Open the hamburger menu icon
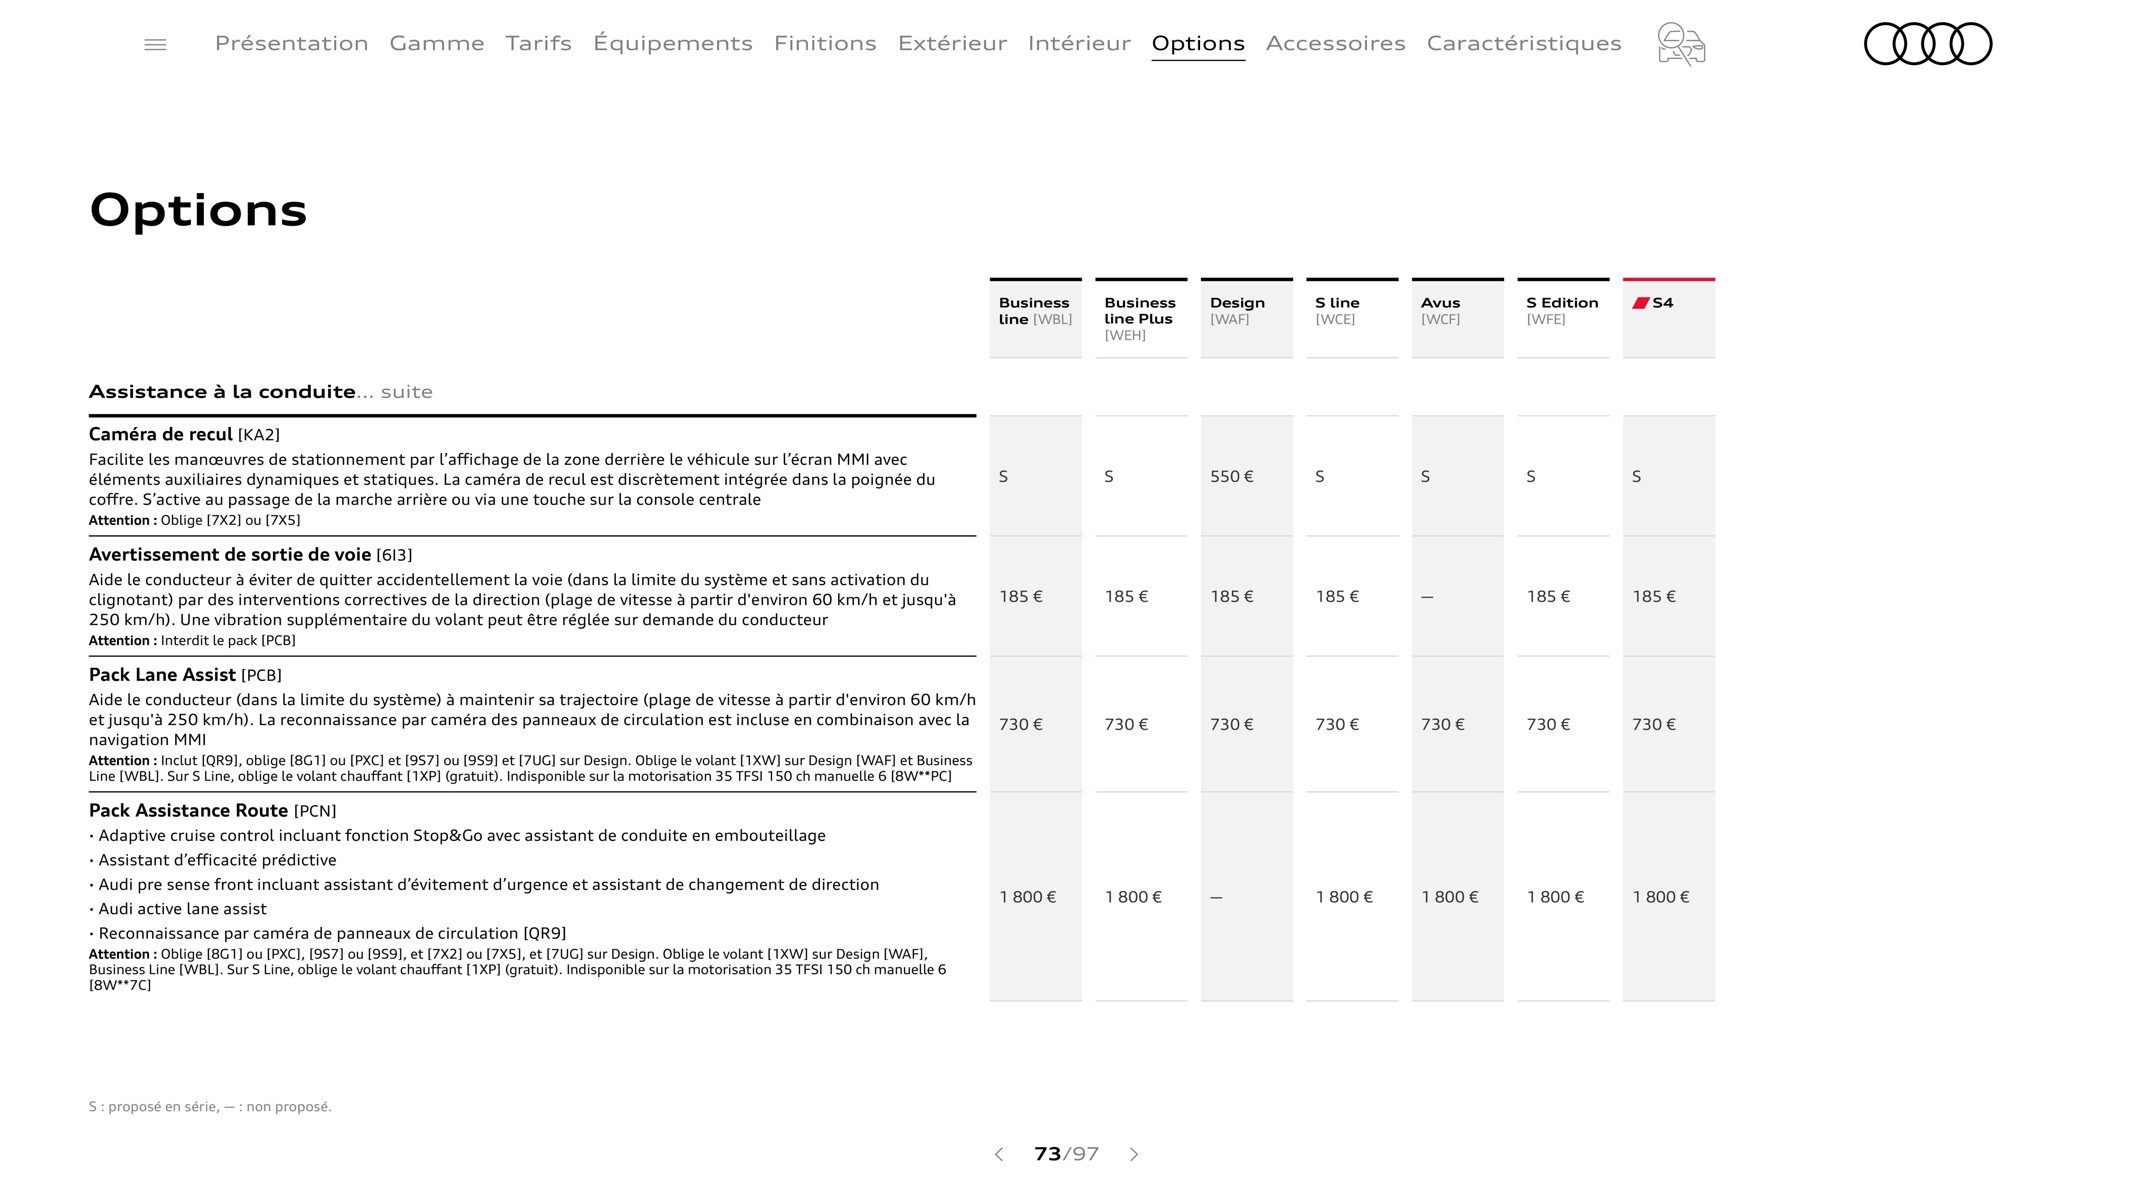2133x1200 pixels. coord(155,45)
